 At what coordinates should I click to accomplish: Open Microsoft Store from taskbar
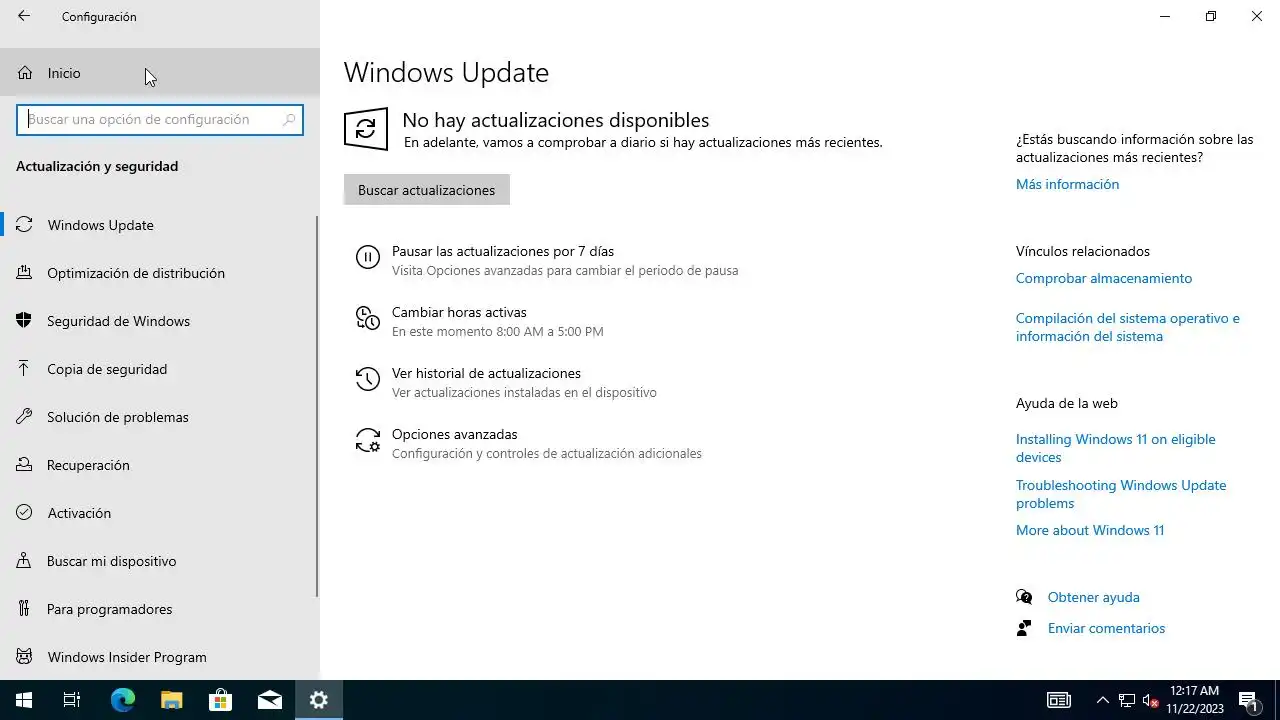pos(220,700)
